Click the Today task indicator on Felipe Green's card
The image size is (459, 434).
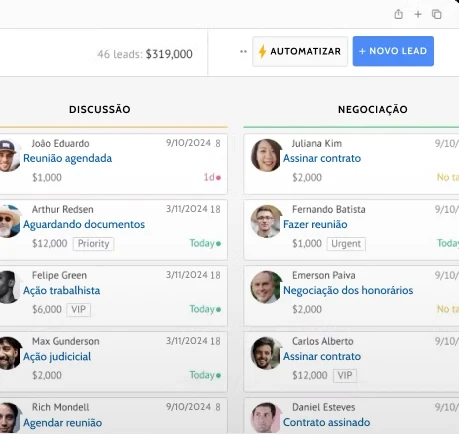coord(205,309)
